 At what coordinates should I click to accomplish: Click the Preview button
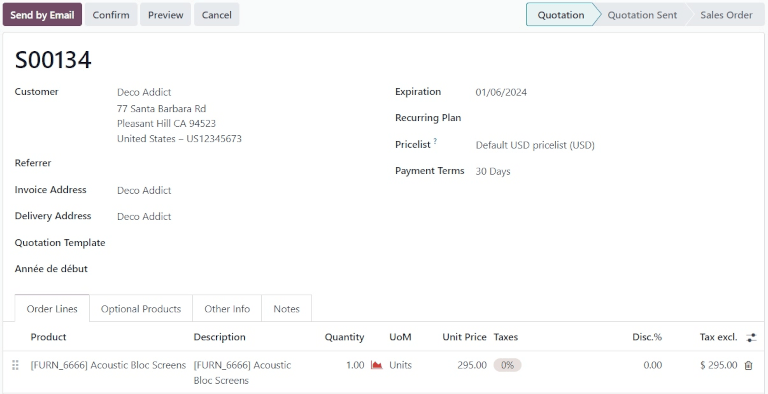166,15
